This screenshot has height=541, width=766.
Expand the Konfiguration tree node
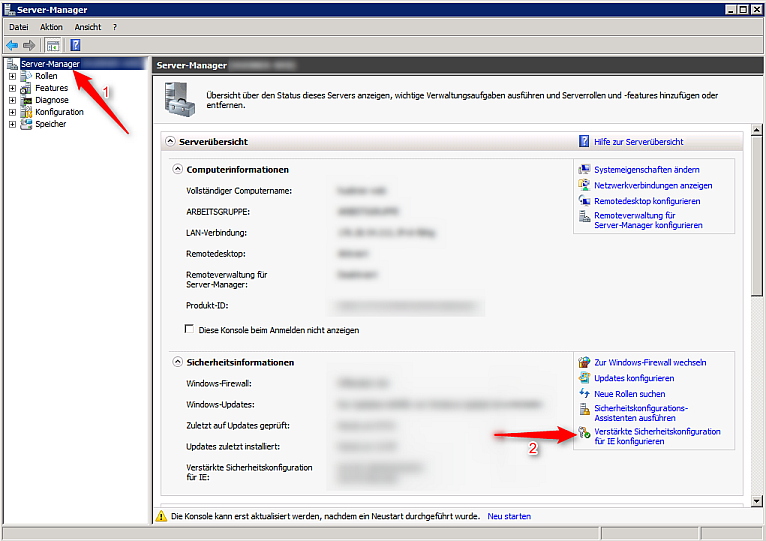point(12,112)
